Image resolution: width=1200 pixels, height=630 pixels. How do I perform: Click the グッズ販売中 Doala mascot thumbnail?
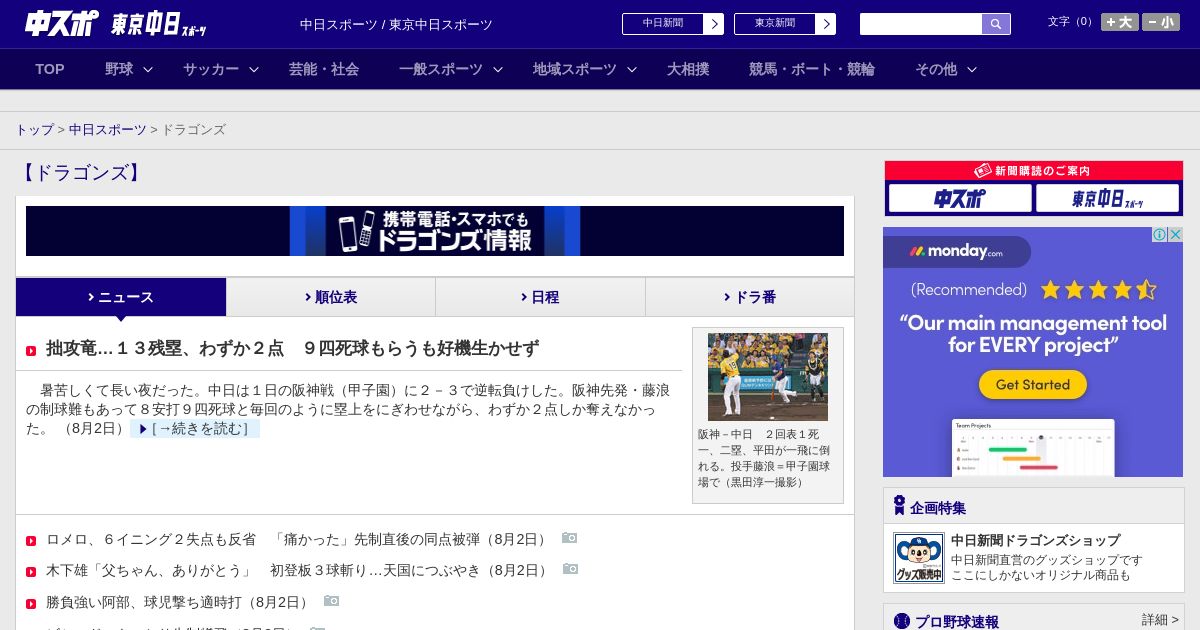click(919, 558)
